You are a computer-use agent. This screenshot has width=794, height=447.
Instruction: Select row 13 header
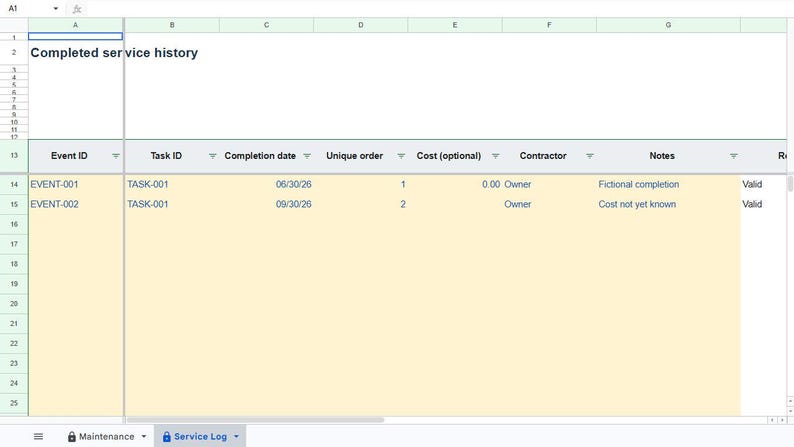click(x=14, y=155)
